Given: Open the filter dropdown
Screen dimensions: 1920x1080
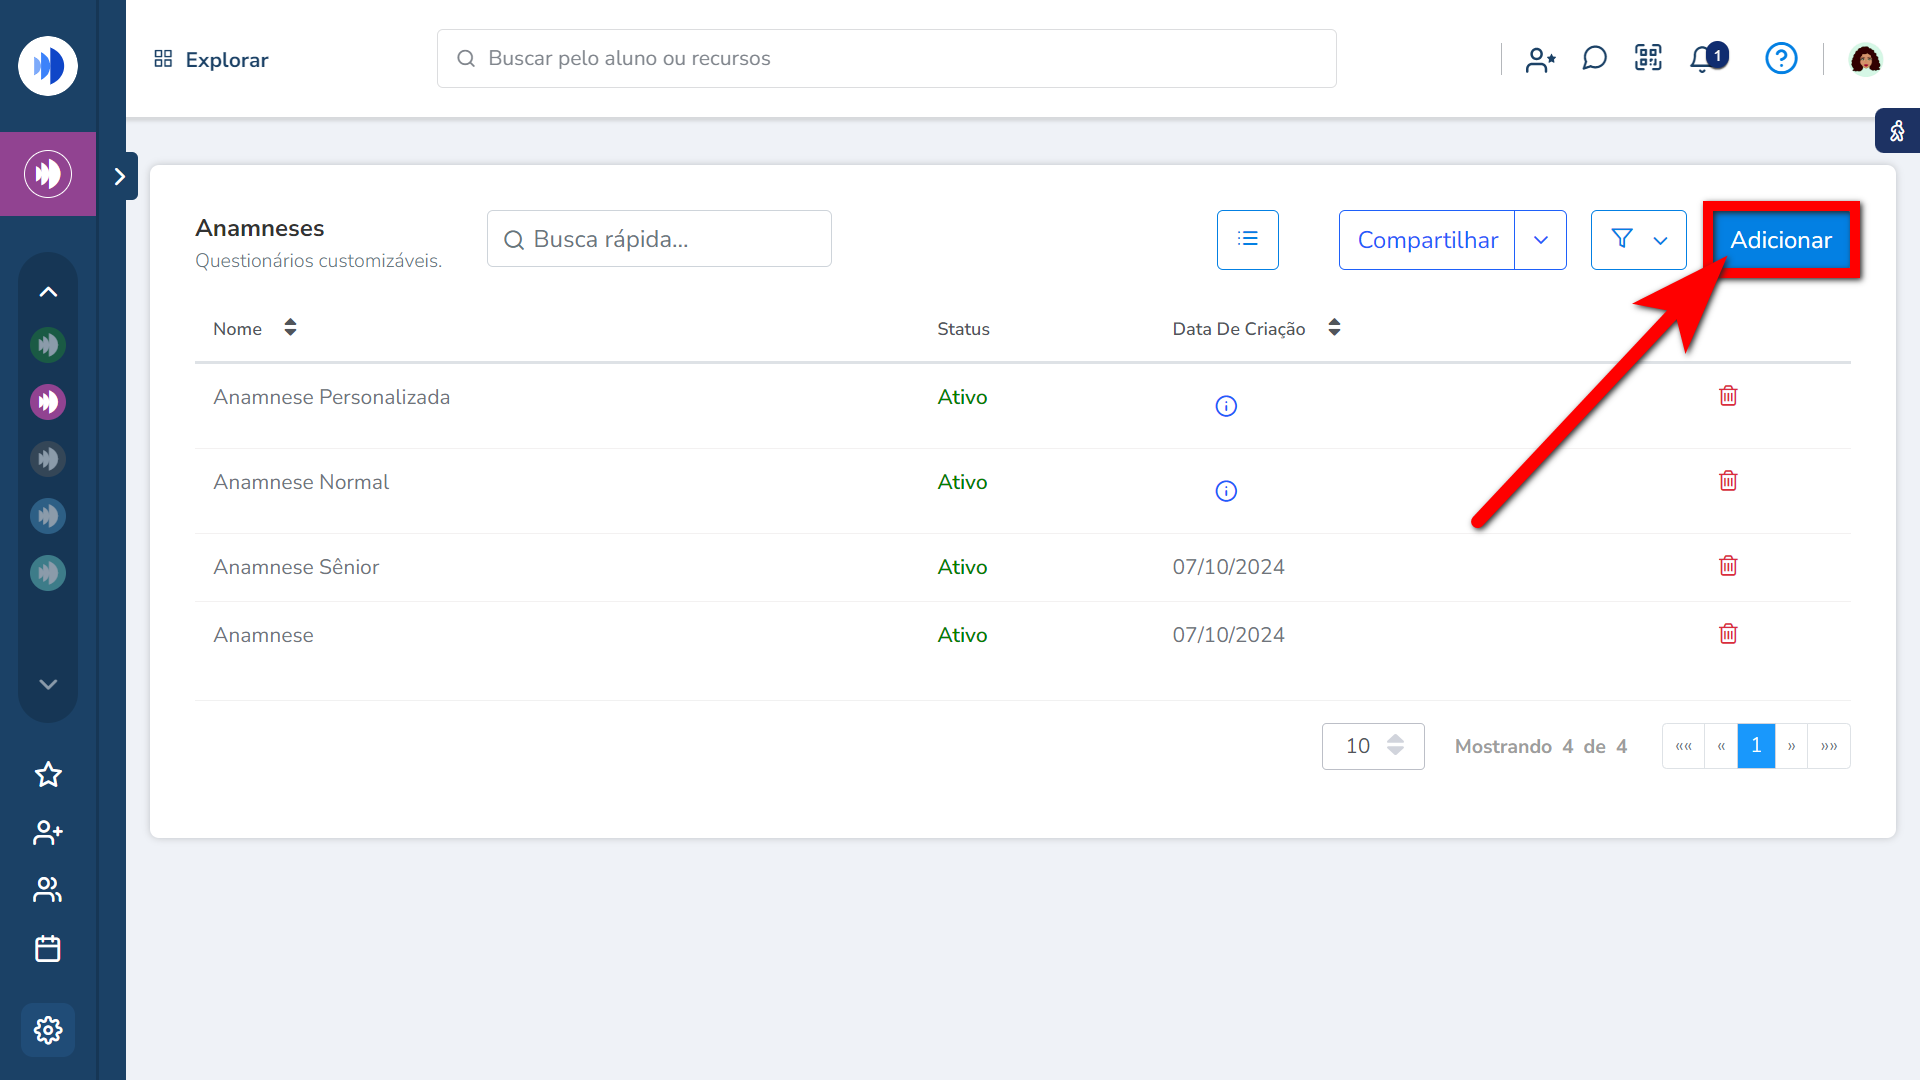Looking at the screenshot, I should tap(1638, 240).
